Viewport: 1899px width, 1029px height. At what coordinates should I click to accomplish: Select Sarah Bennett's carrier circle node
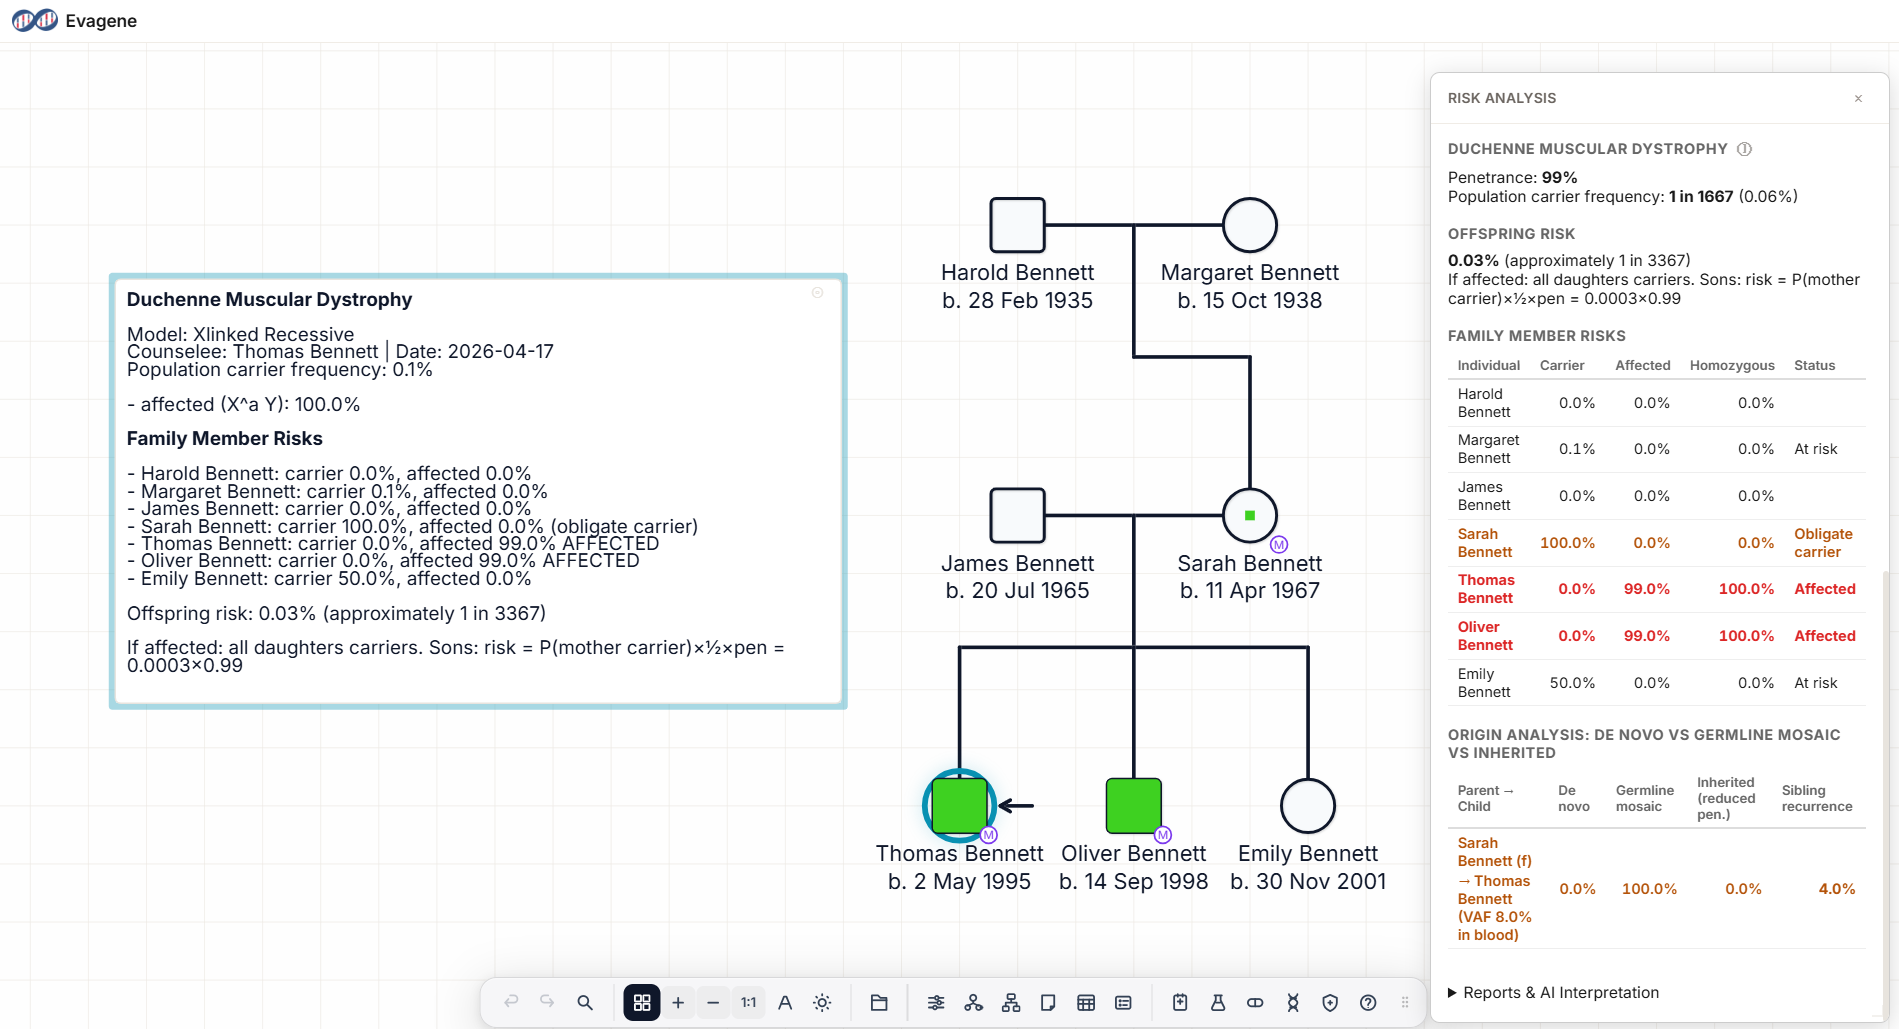1249,516
